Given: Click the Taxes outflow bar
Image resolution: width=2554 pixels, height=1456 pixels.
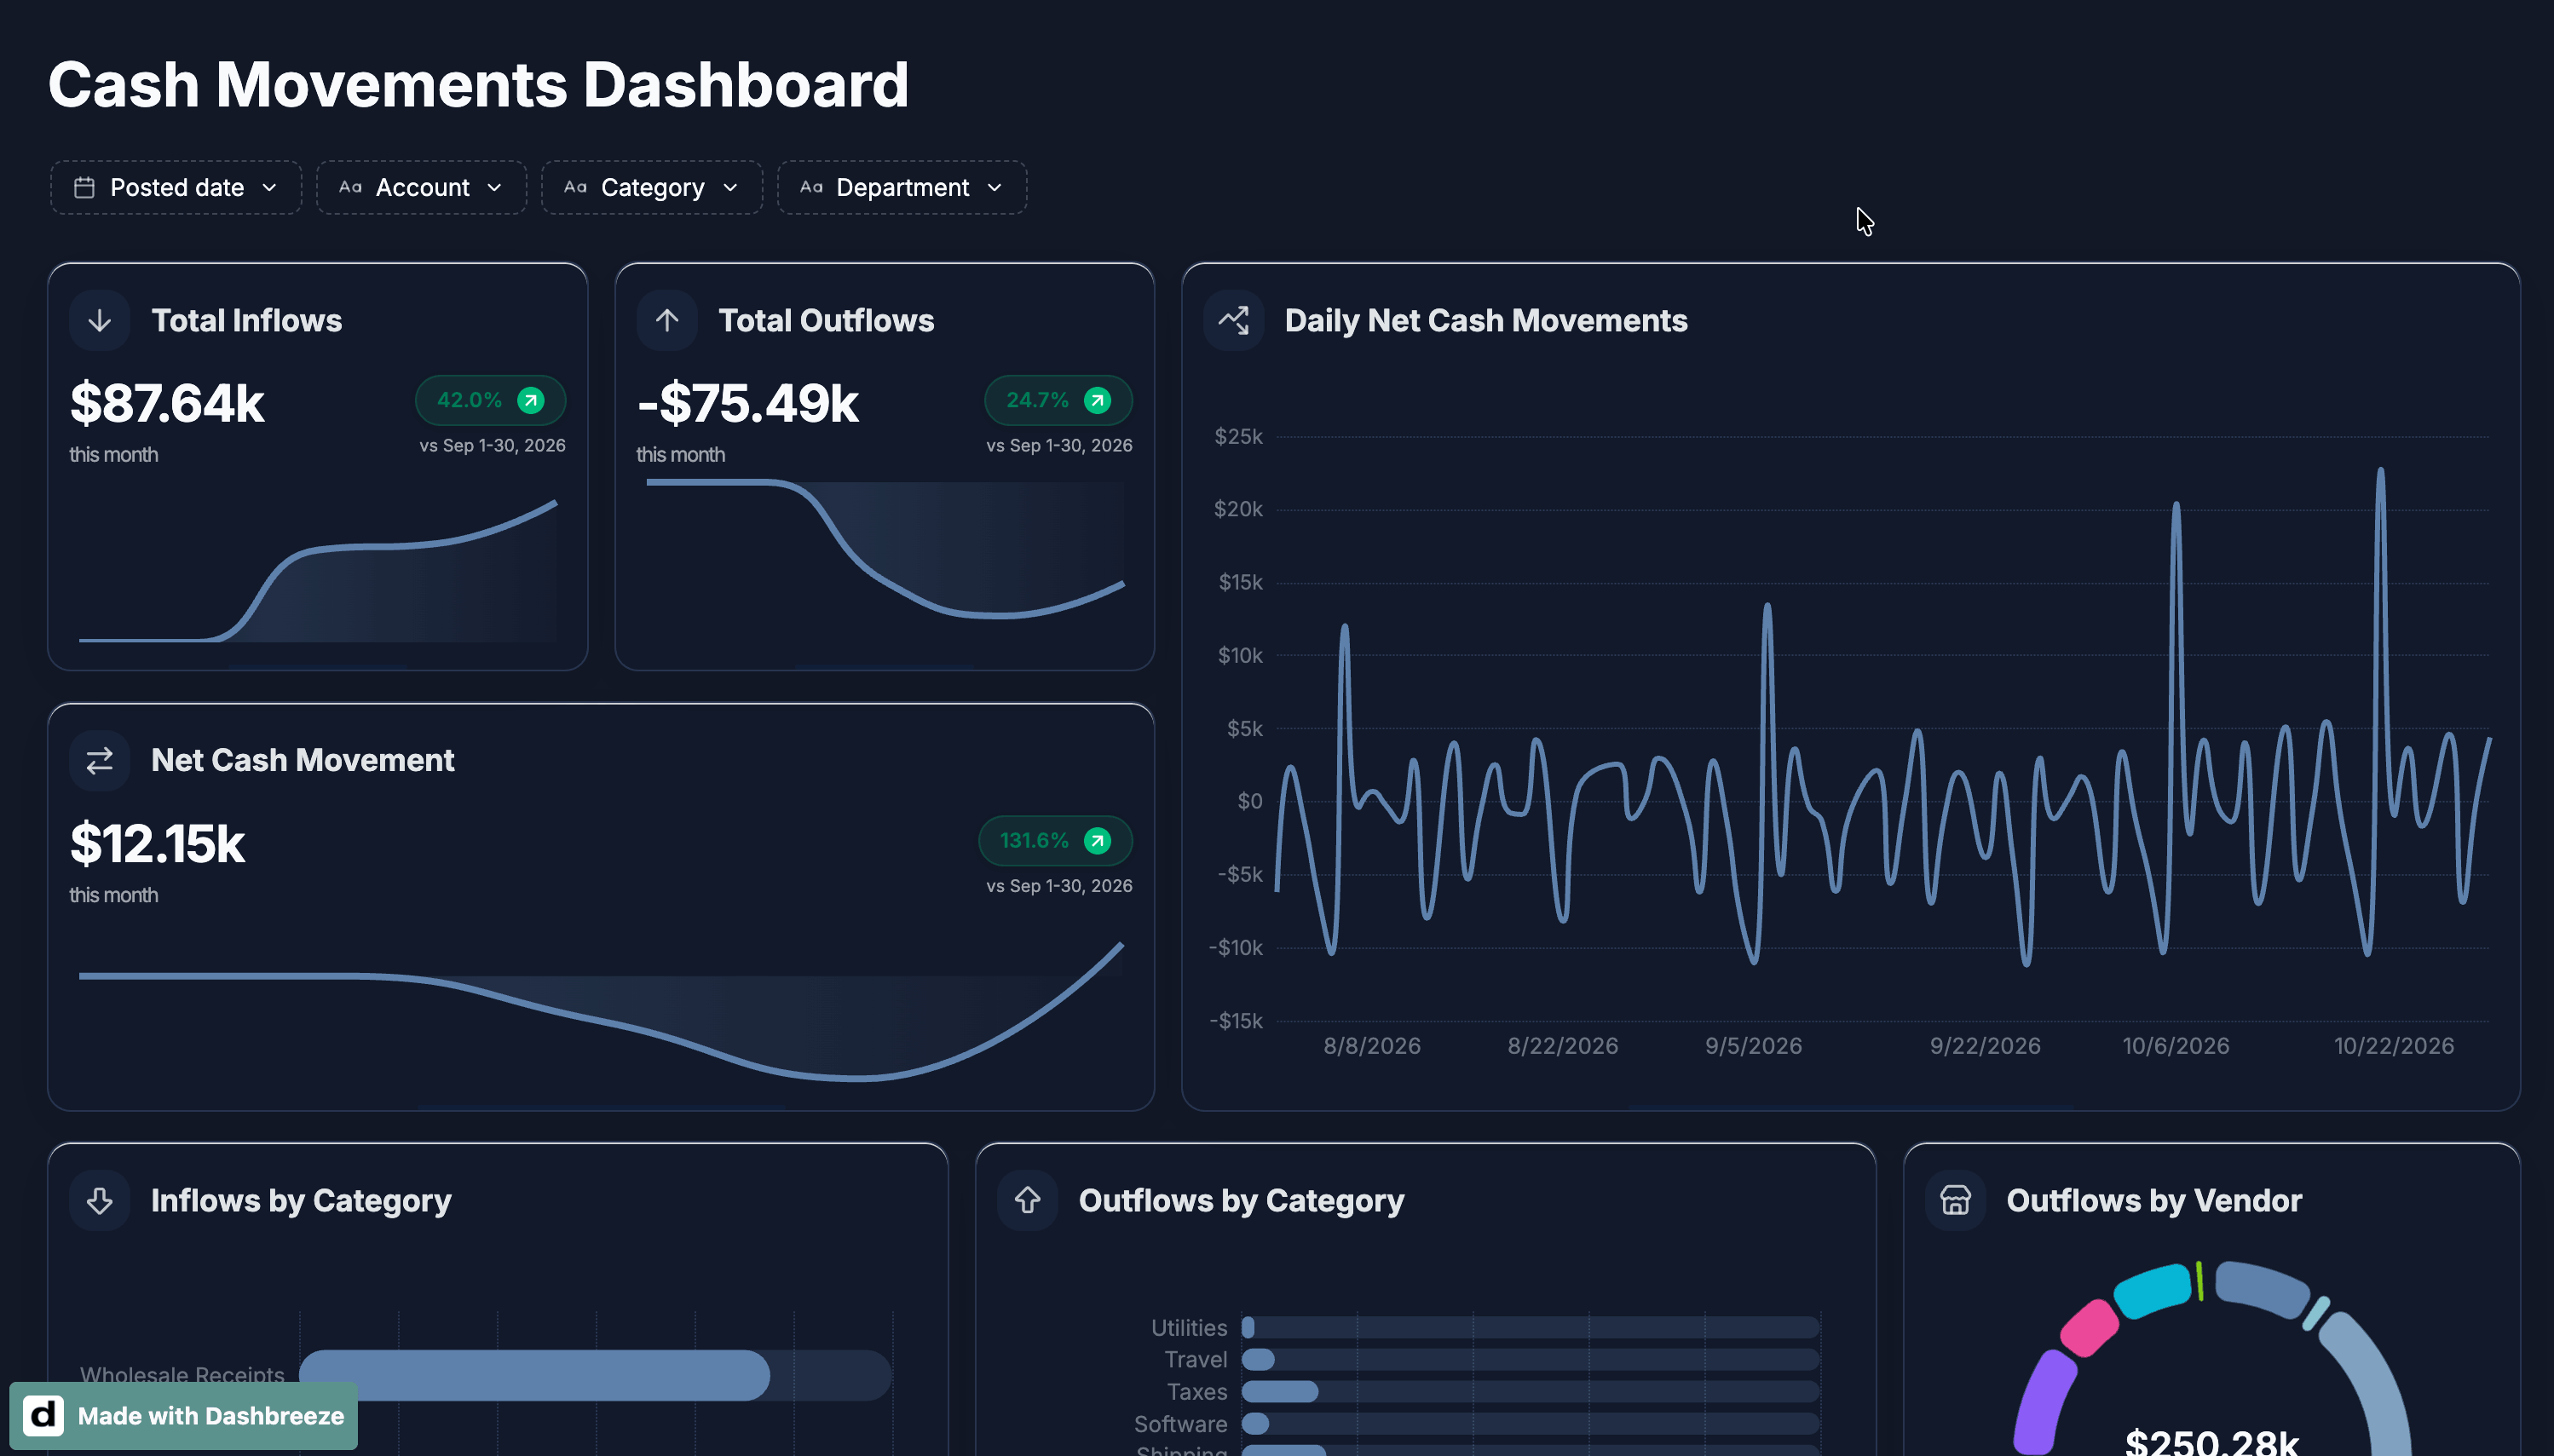Looking at the screenshot, I should point(1280,1391).
